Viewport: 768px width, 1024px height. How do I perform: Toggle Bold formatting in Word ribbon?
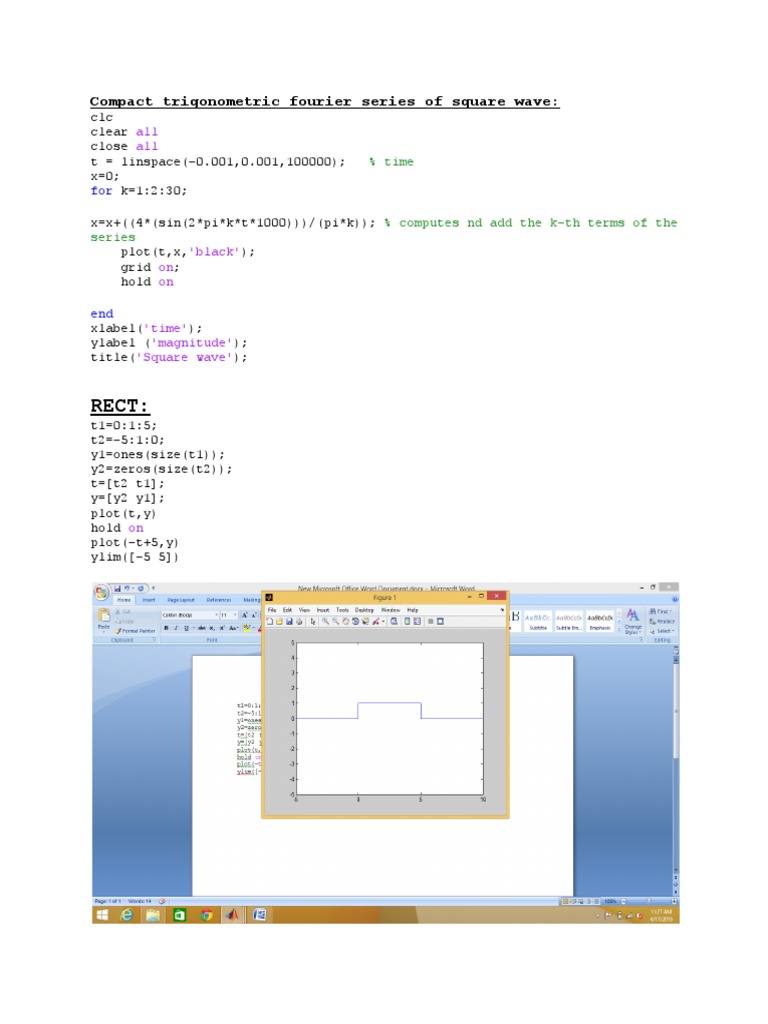[x=166, y=628]
